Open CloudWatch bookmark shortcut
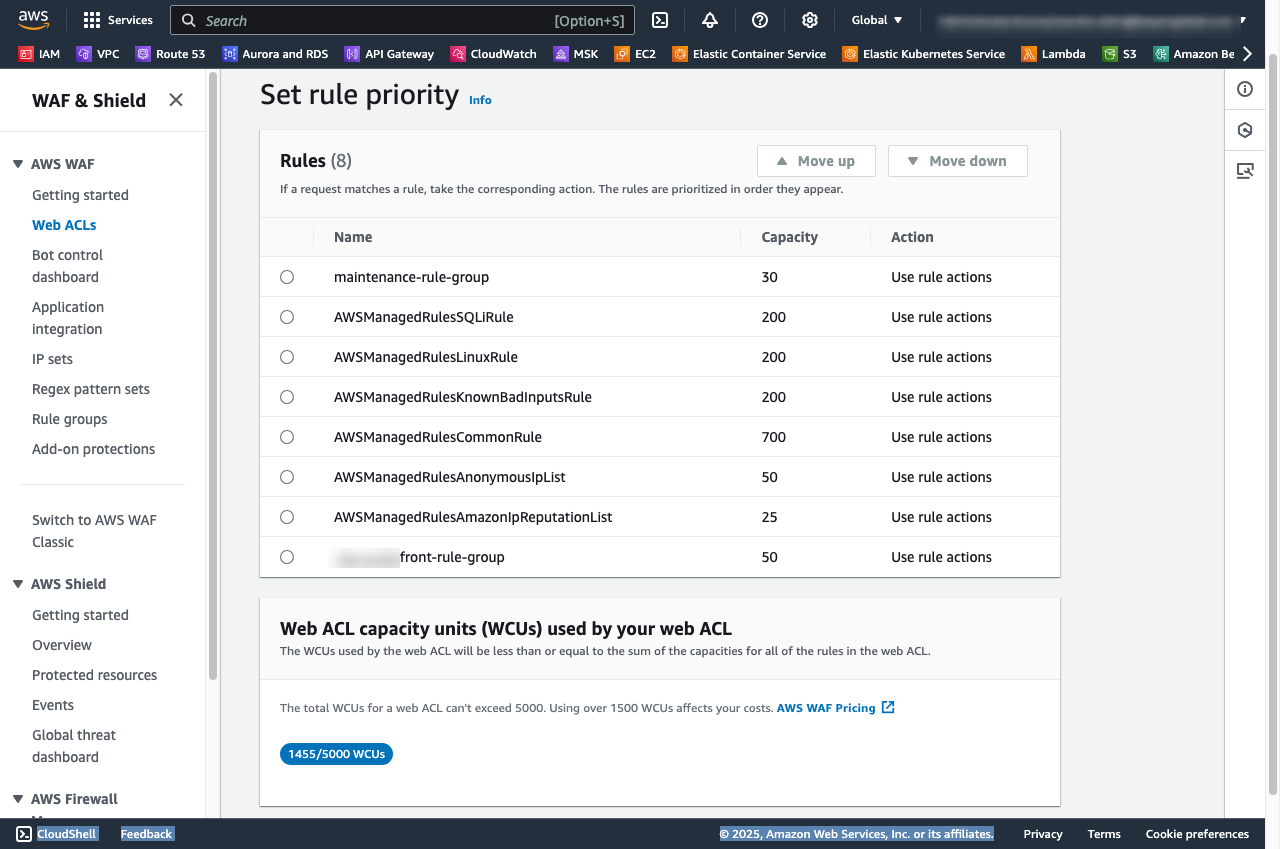This screenshot has width=1280, height=849. pyautogui.click(x=493, y=54)
